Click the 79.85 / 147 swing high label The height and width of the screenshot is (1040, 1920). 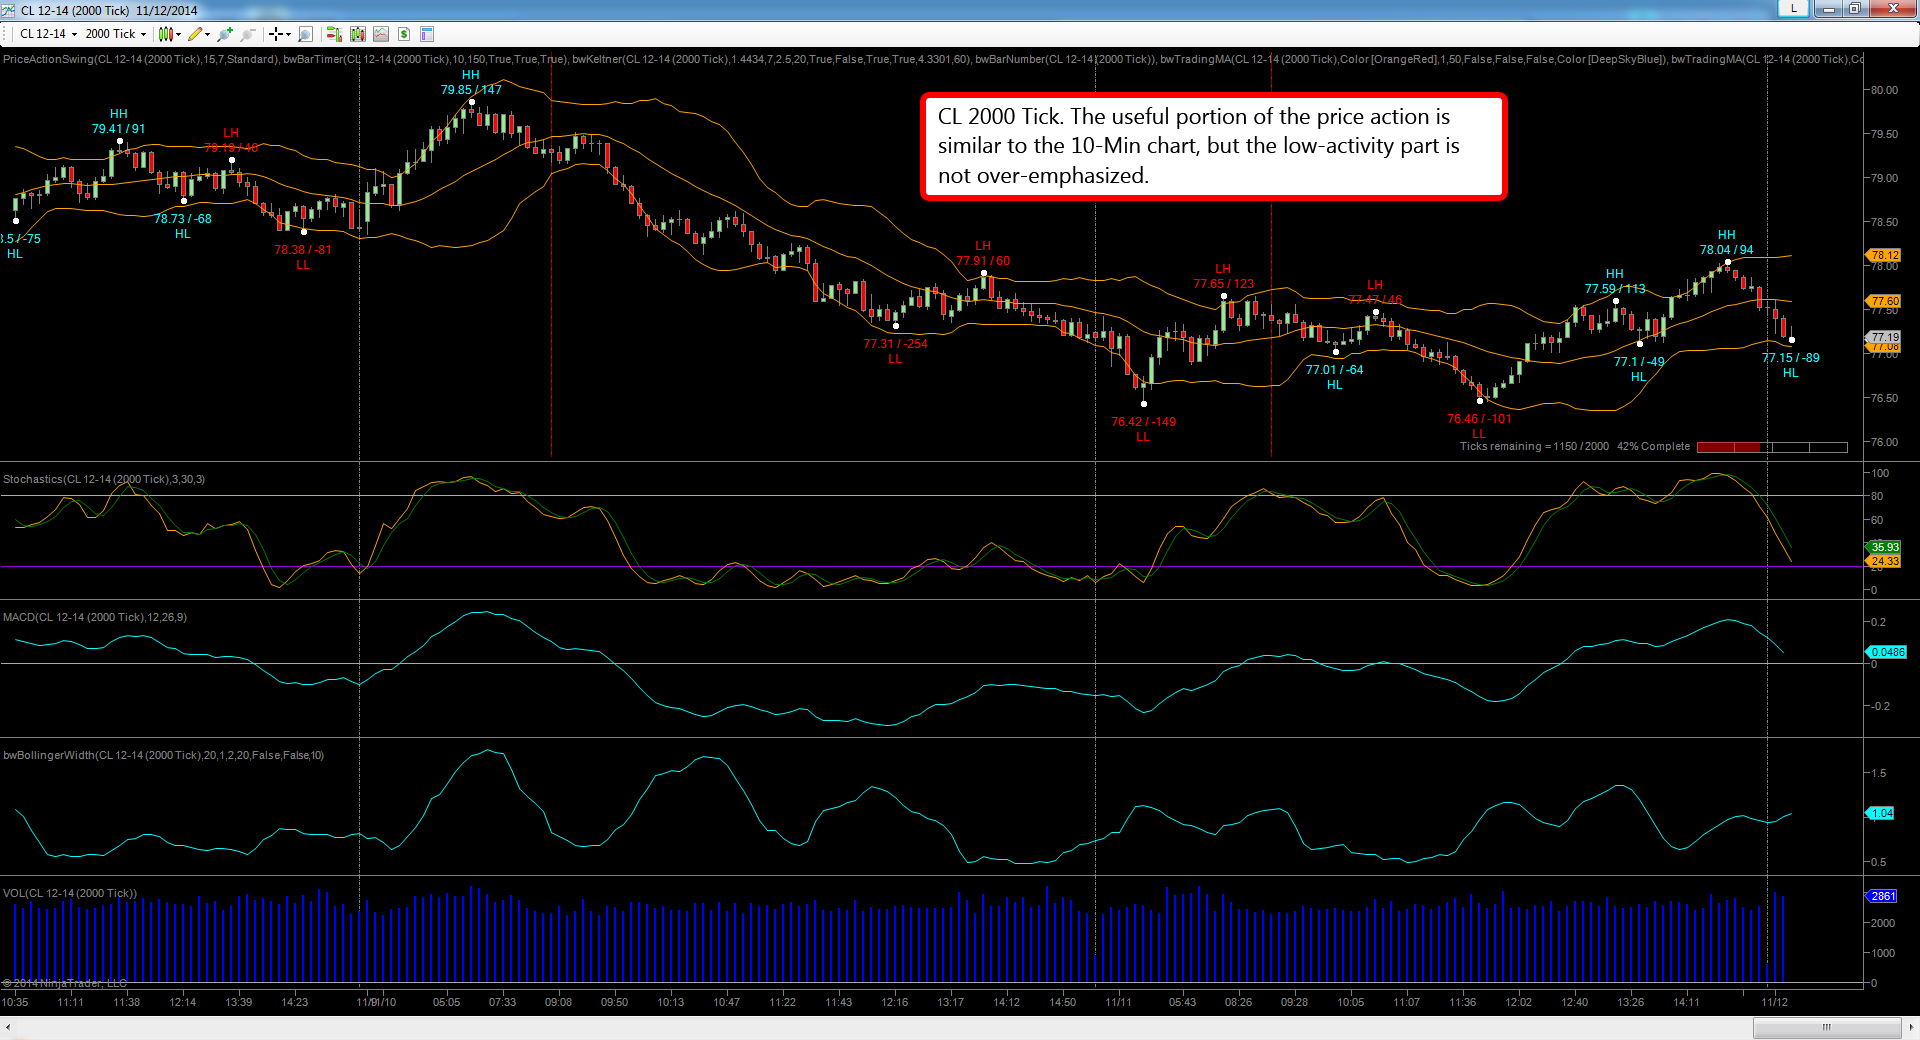pyautogui.click(x=471, y=90)
